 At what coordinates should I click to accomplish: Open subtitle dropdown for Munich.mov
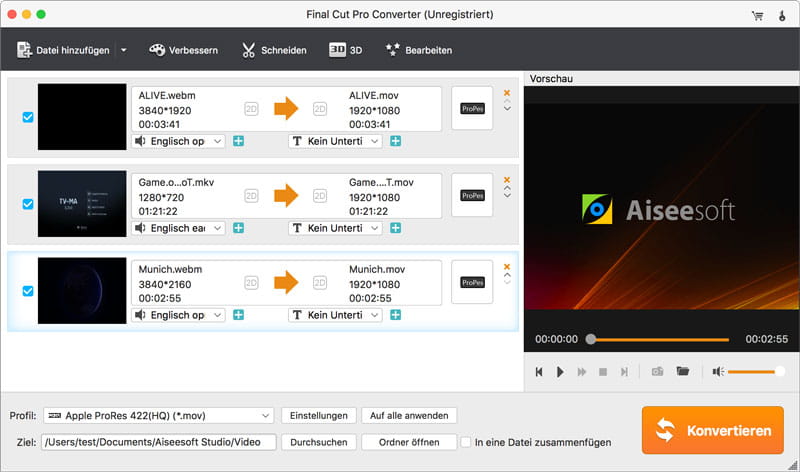(x=335, y=315)
